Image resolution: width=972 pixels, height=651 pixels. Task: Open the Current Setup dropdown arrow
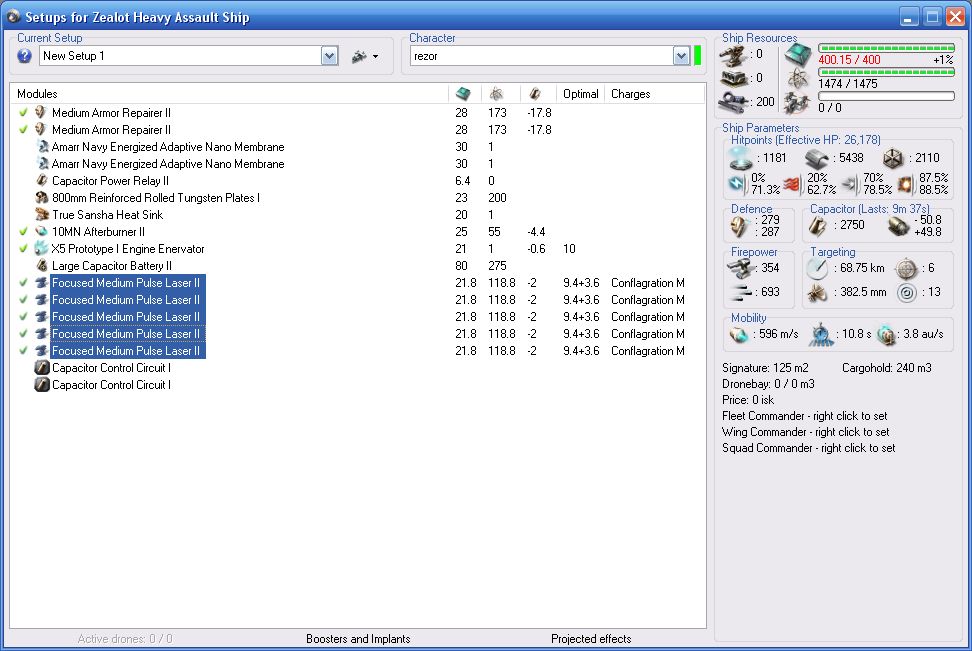[329, 56]
